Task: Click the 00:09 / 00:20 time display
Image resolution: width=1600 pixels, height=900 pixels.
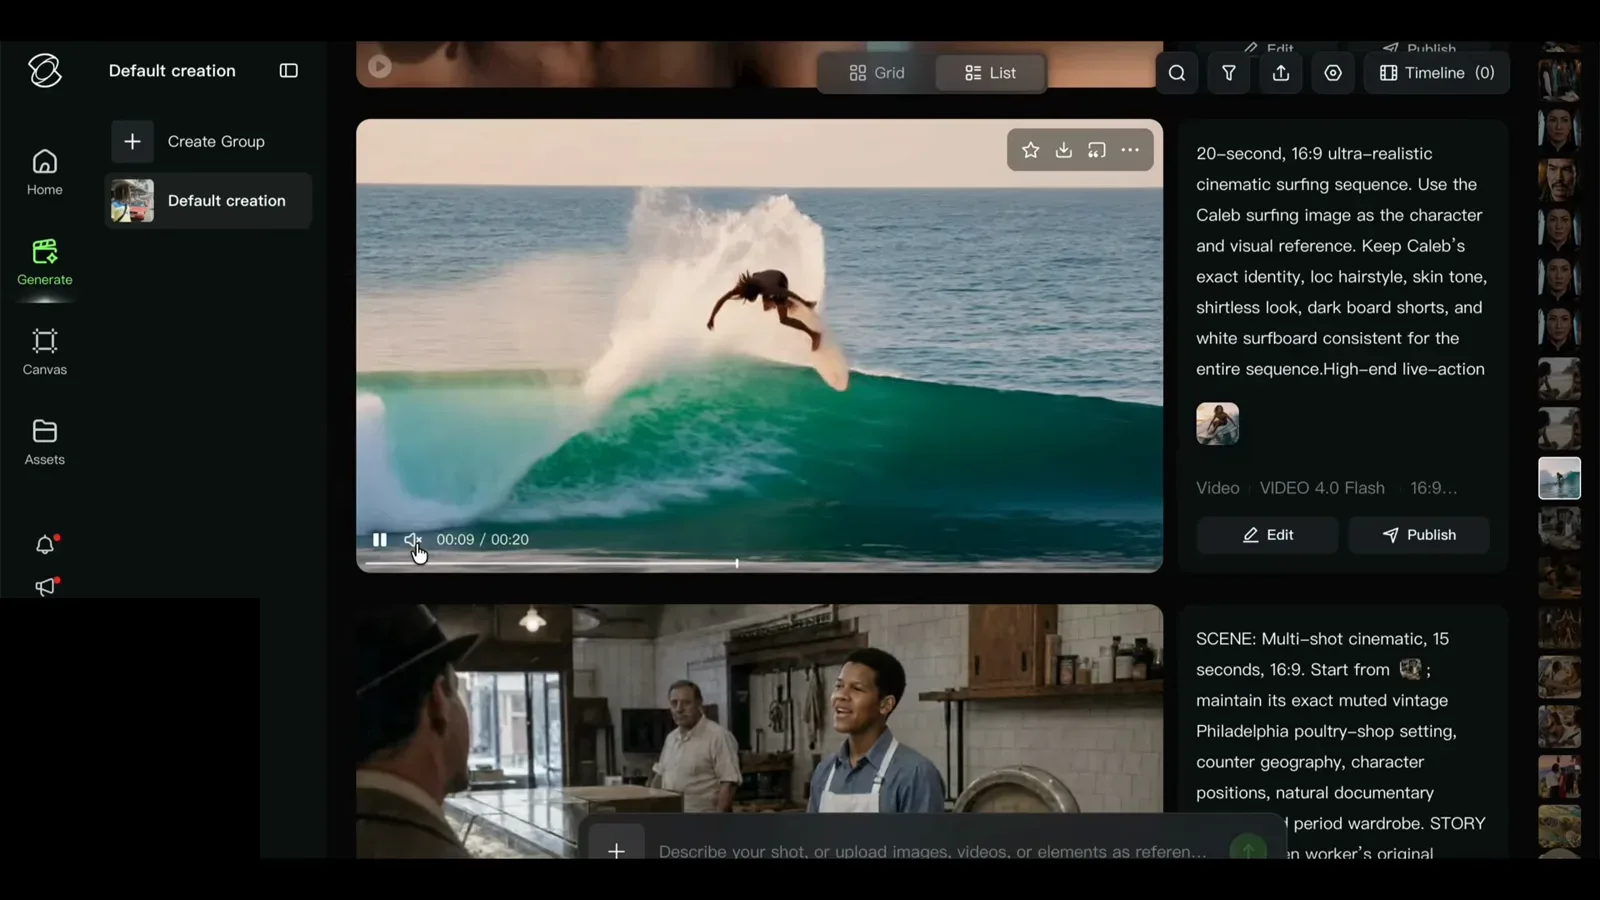Action: tap(482, 540)
